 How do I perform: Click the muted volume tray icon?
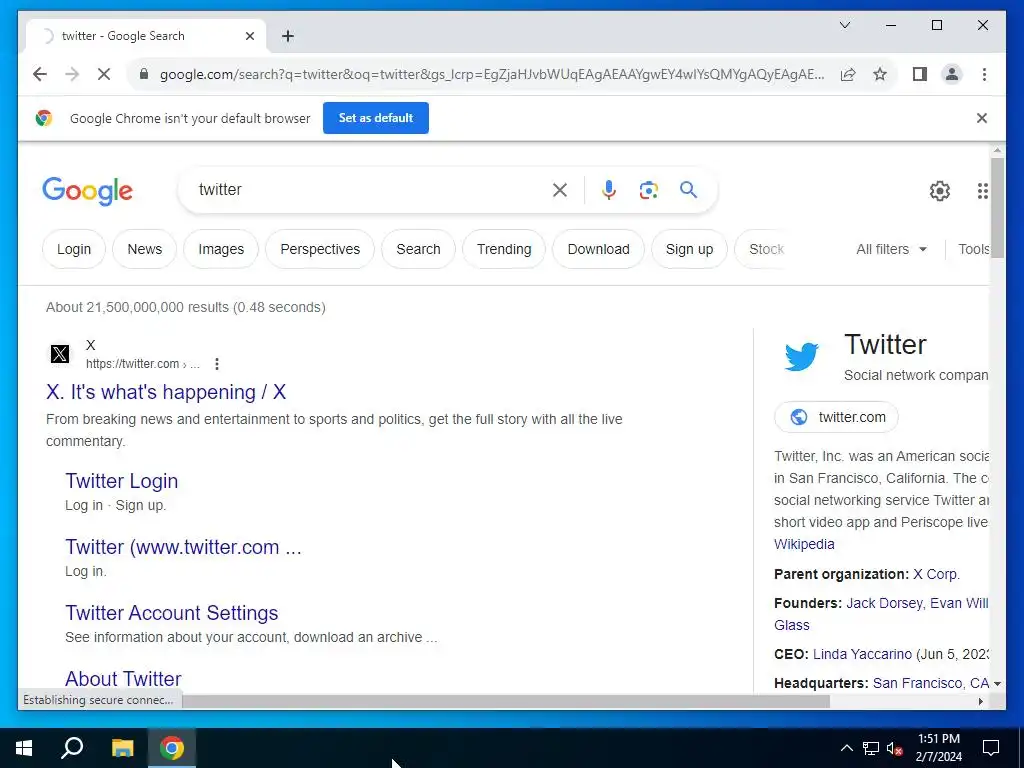click(894, 748)
